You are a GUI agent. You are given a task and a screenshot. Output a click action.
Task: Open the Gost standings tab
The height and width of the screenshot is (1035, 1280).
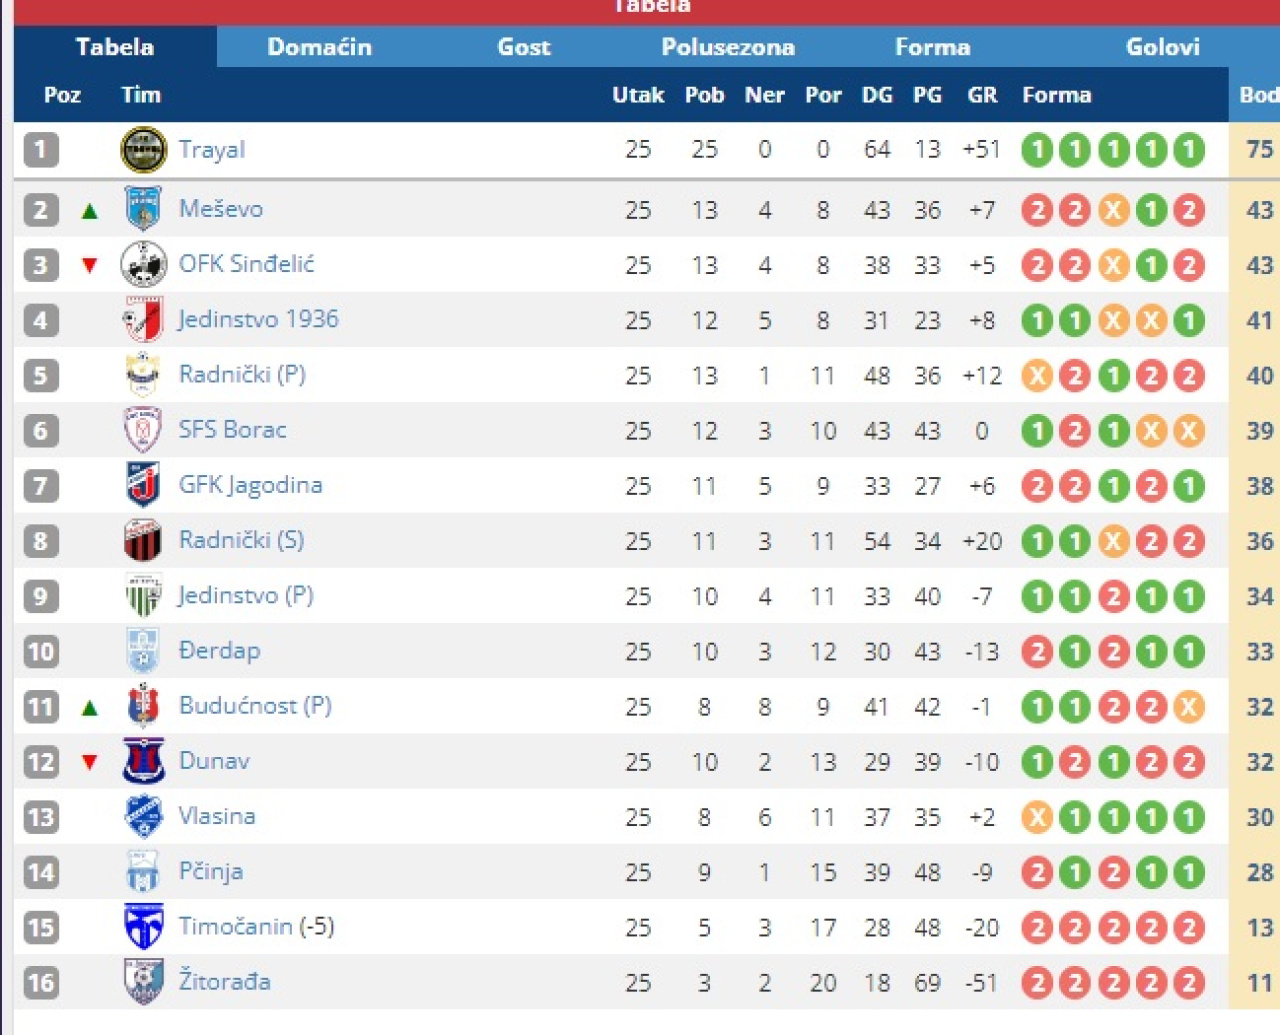523,47
